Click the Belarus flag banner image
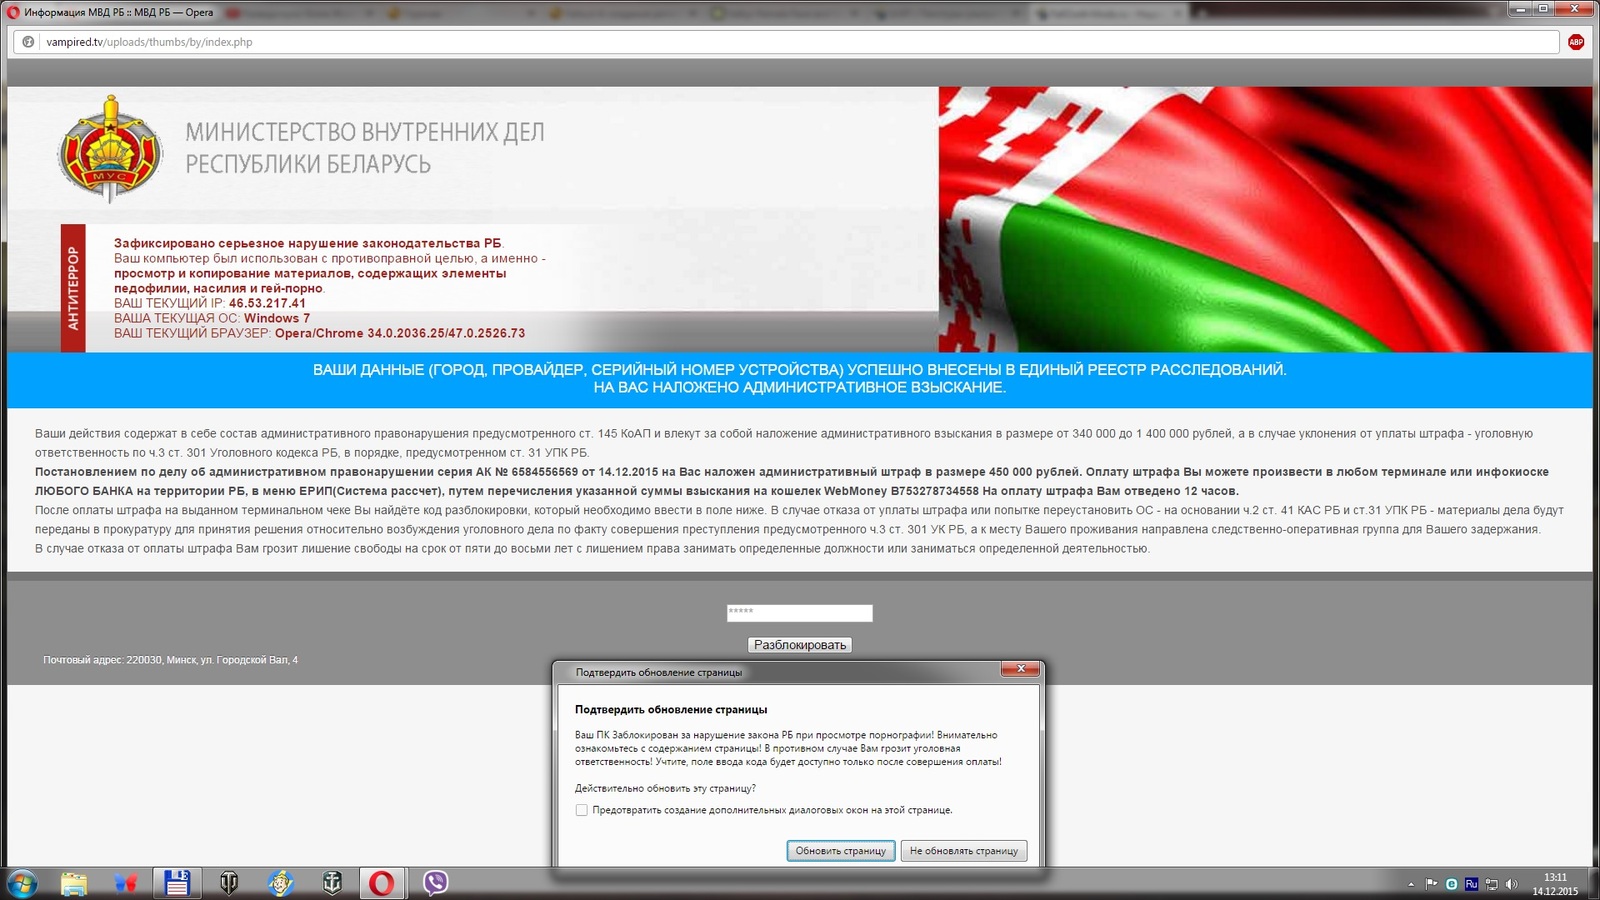 tap(1265, 219)
